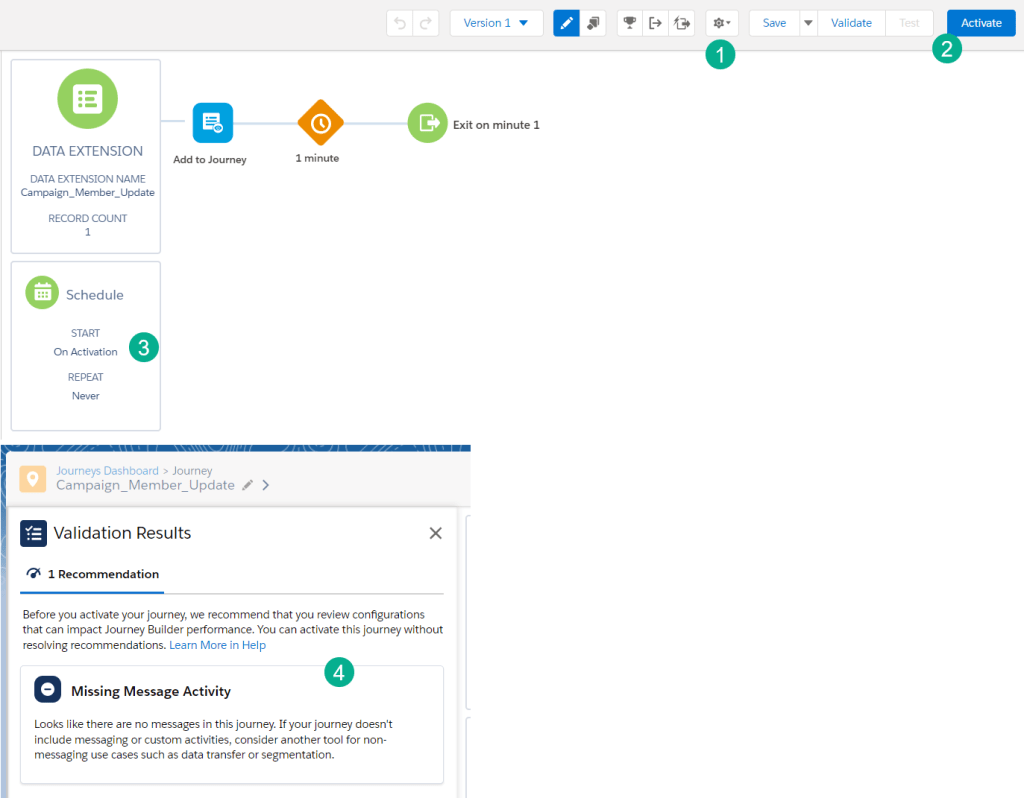This screenshot has height=798, width=1024.
Task: Open exit criteria icon in toolbar
Action: tap(656, 23)
